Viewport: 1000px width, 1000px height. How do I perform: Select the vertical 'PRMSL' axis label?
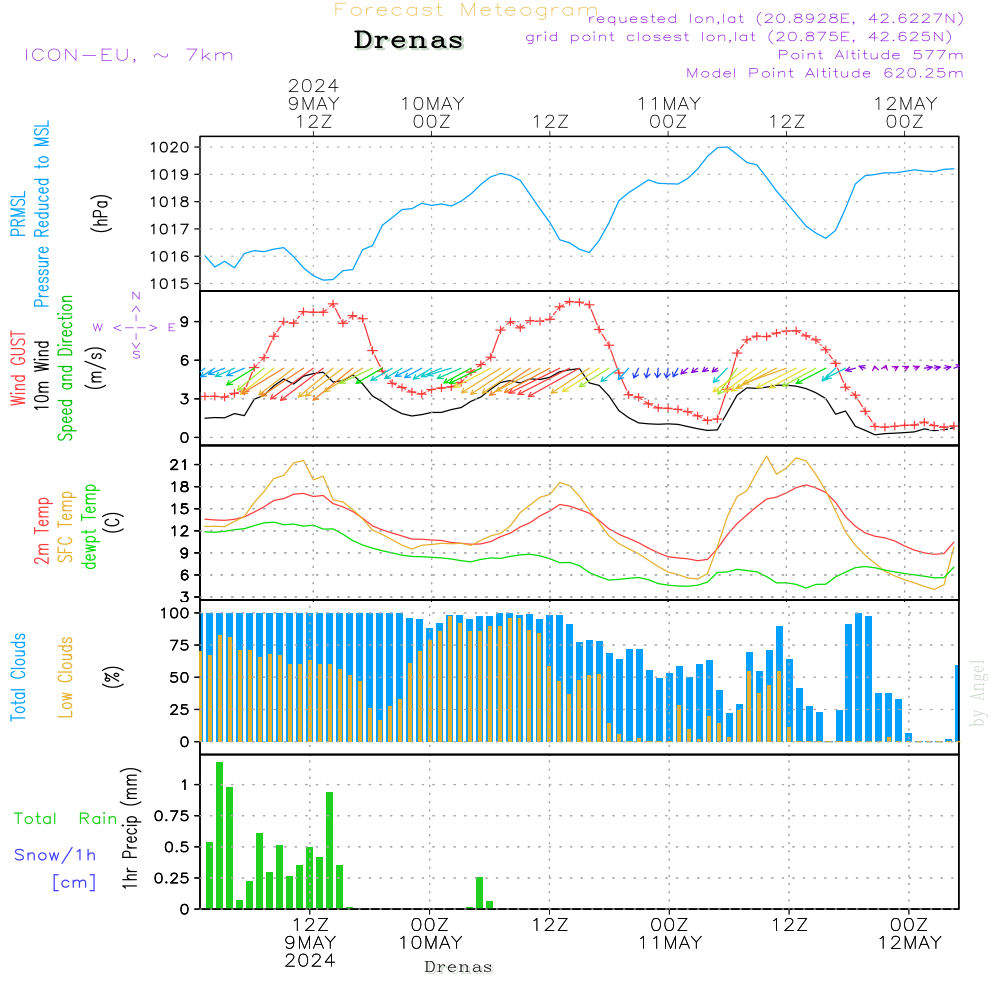18,214
